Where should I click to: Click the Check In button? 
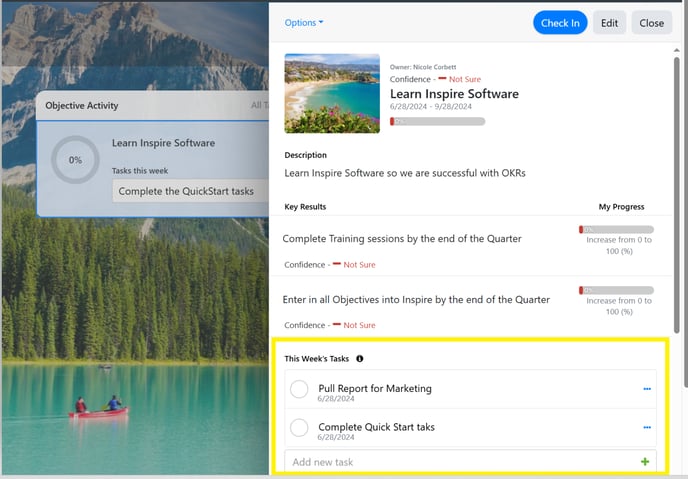[x=560, y=23]
